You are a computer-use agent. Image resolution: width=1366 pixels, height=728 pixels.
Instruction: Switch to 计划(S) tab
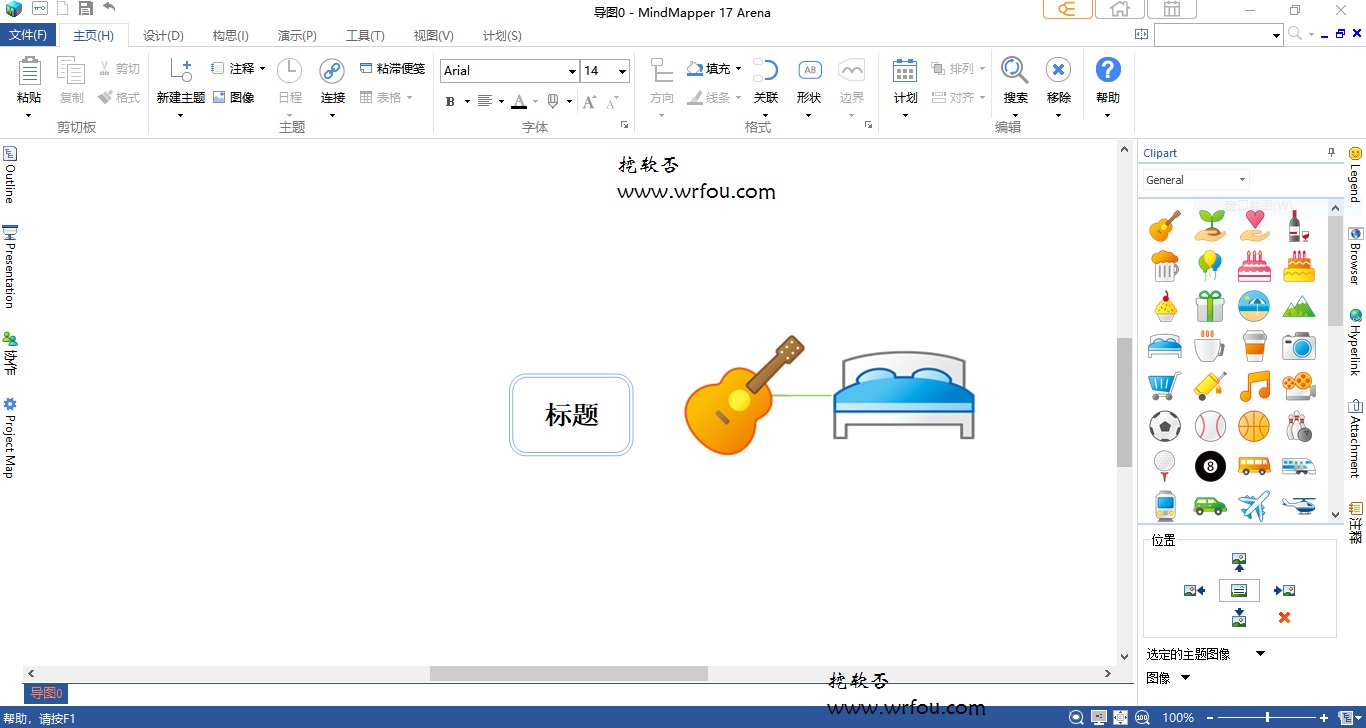[x=502, y=35]
